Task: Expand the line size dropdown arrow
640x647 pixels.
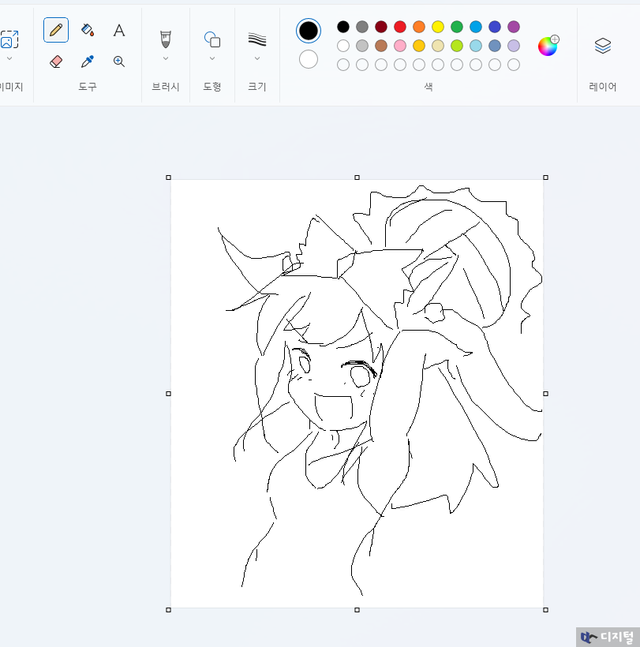Action: coord(257,59)
